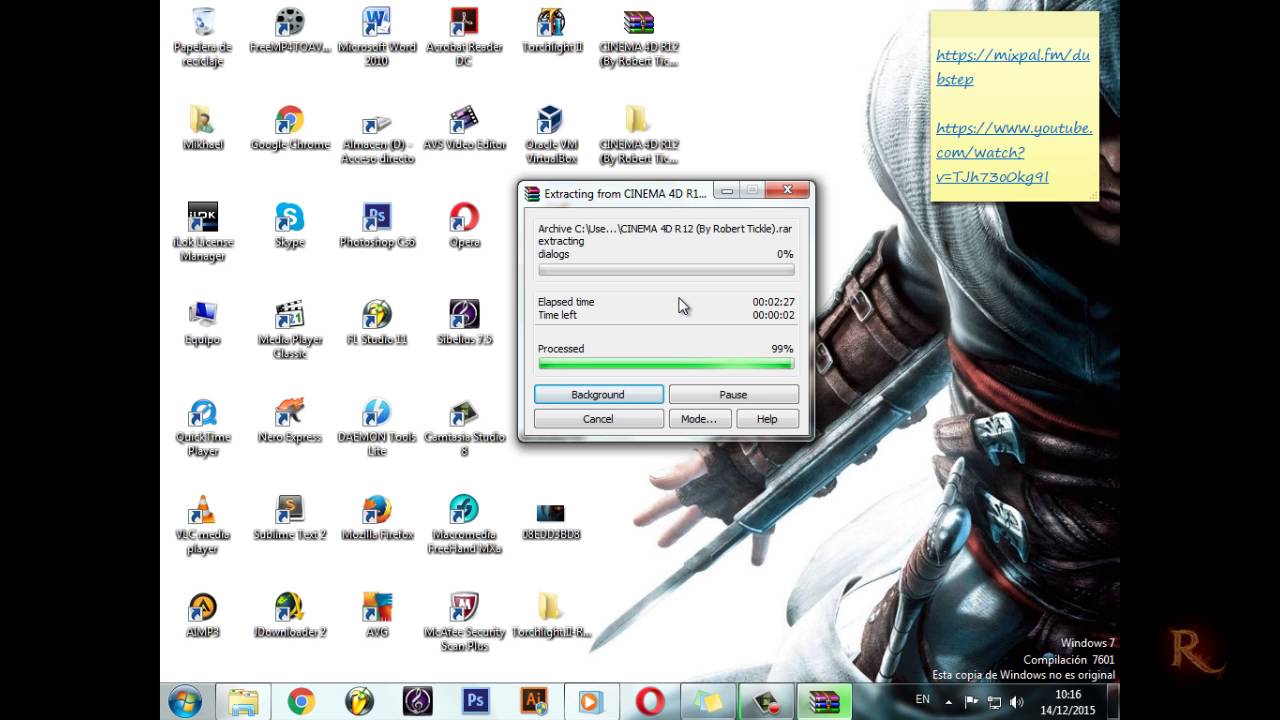Select the Equipo computer icon
This screenshot has height=720, width=1280.
point(203,323)
